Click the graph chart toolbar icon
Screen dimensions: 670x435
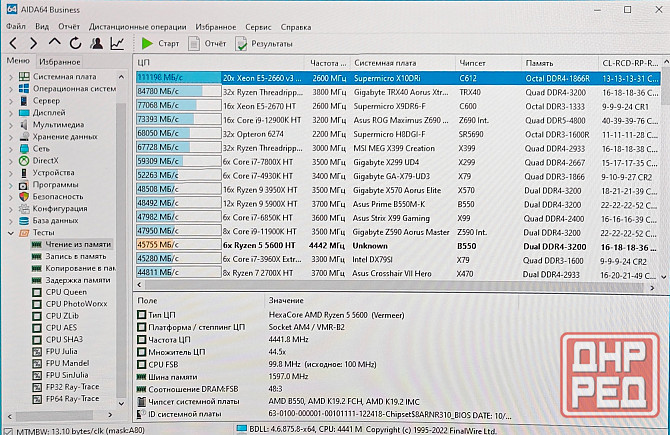pyautogui.click(x=118, y=43)
